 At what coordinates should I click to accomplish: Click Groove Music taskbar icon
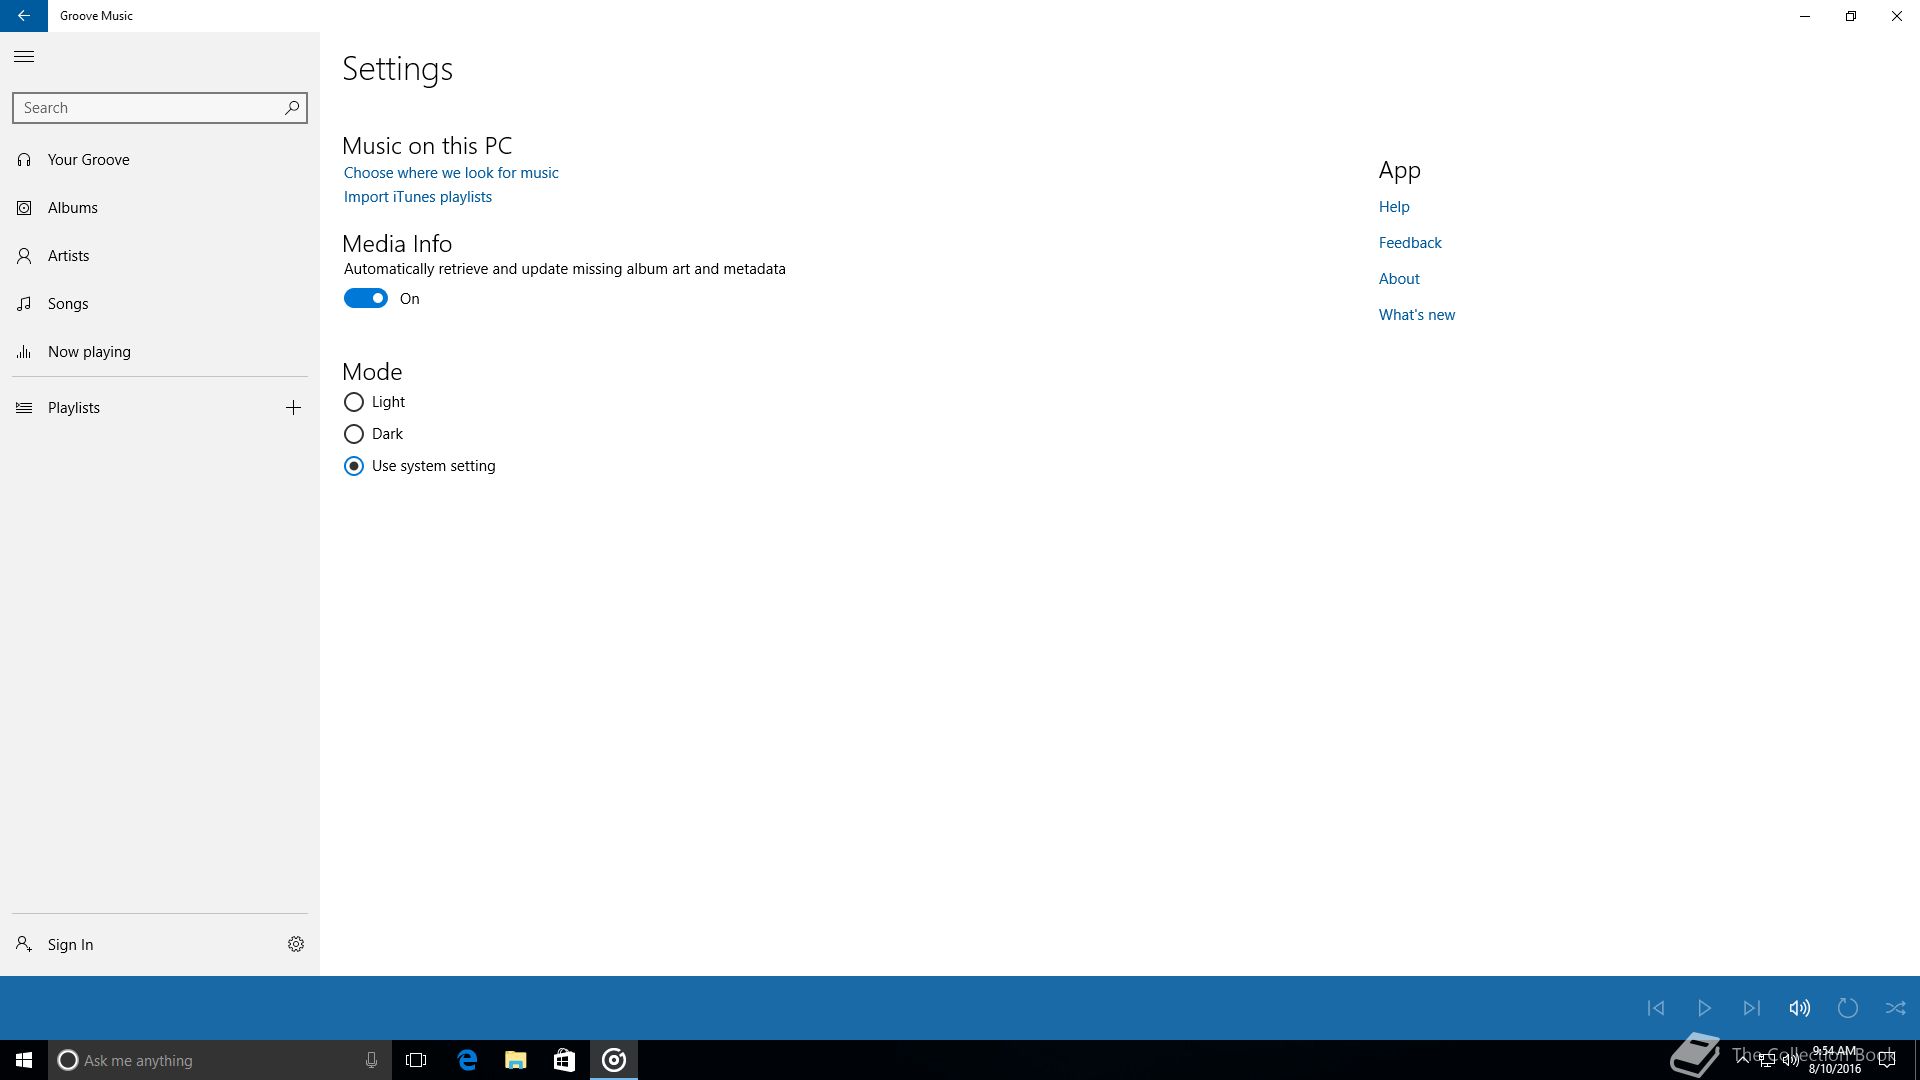(614, 1060)
